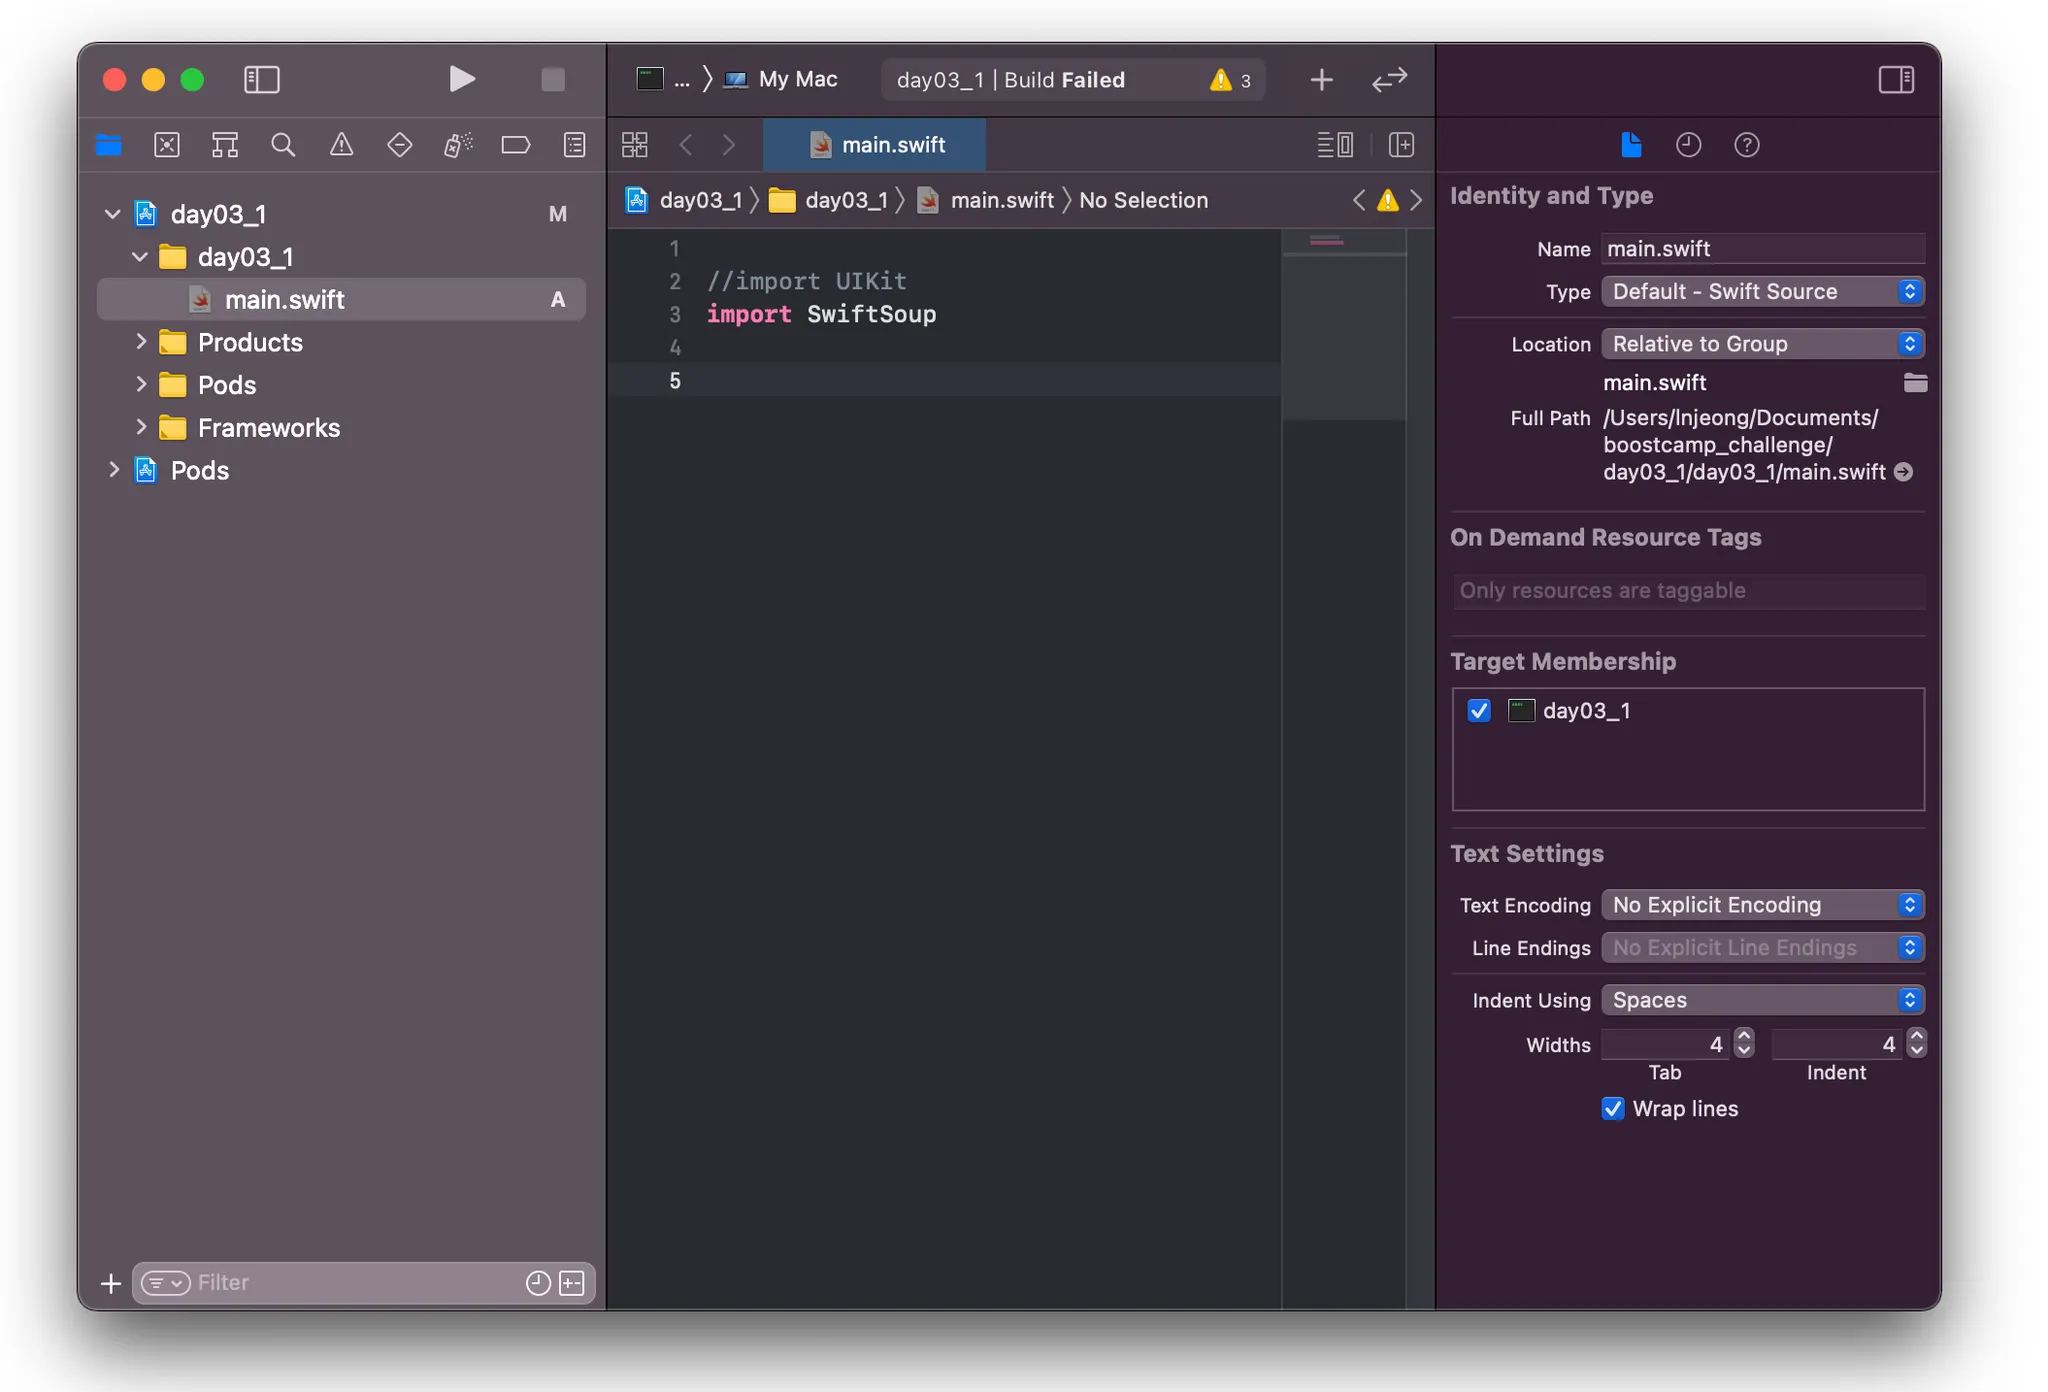
Task: Add editor on right icon
Action: 1402,145
